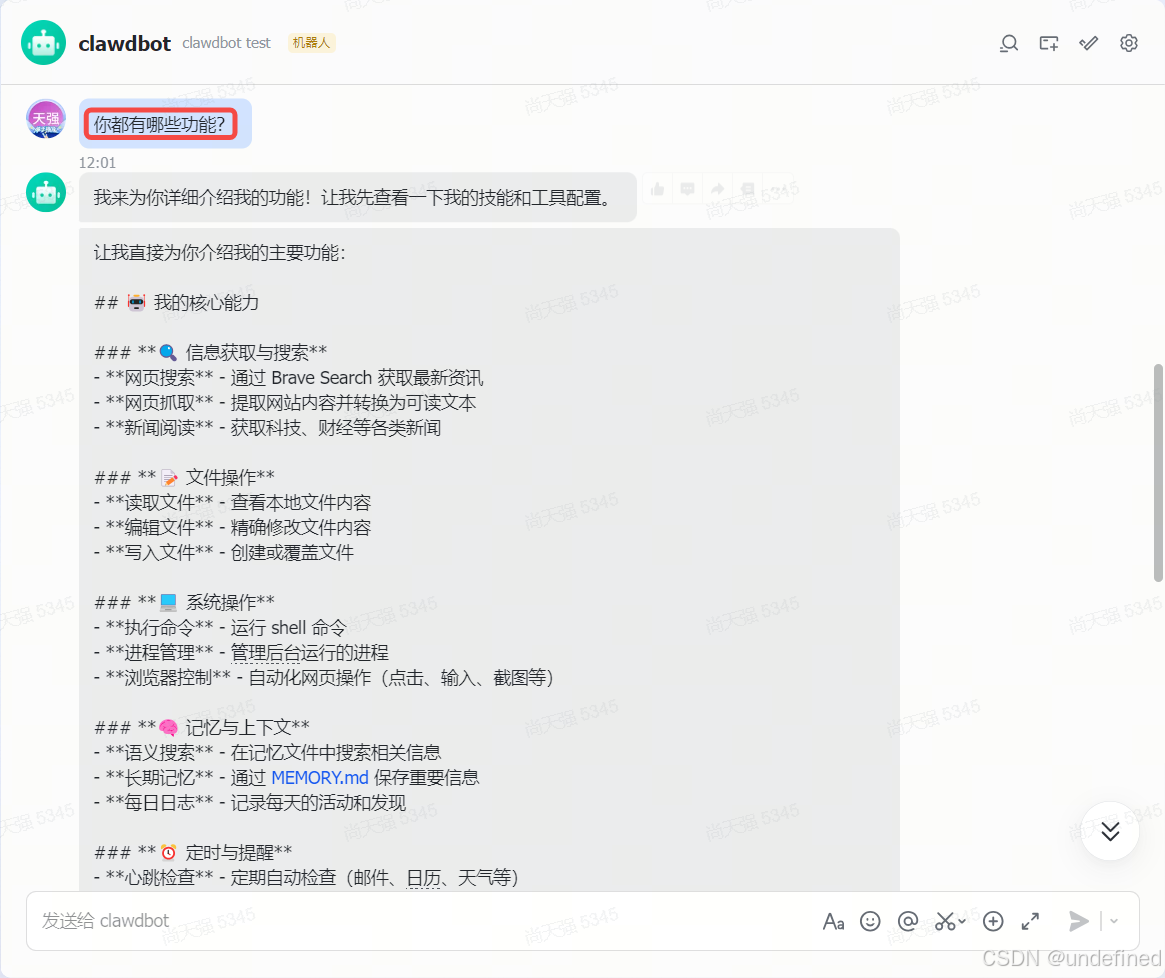Image resolution: width=1165 pixels, height=978 pixels.
Task: Open the emoji picker
Action: pos(870,922)
